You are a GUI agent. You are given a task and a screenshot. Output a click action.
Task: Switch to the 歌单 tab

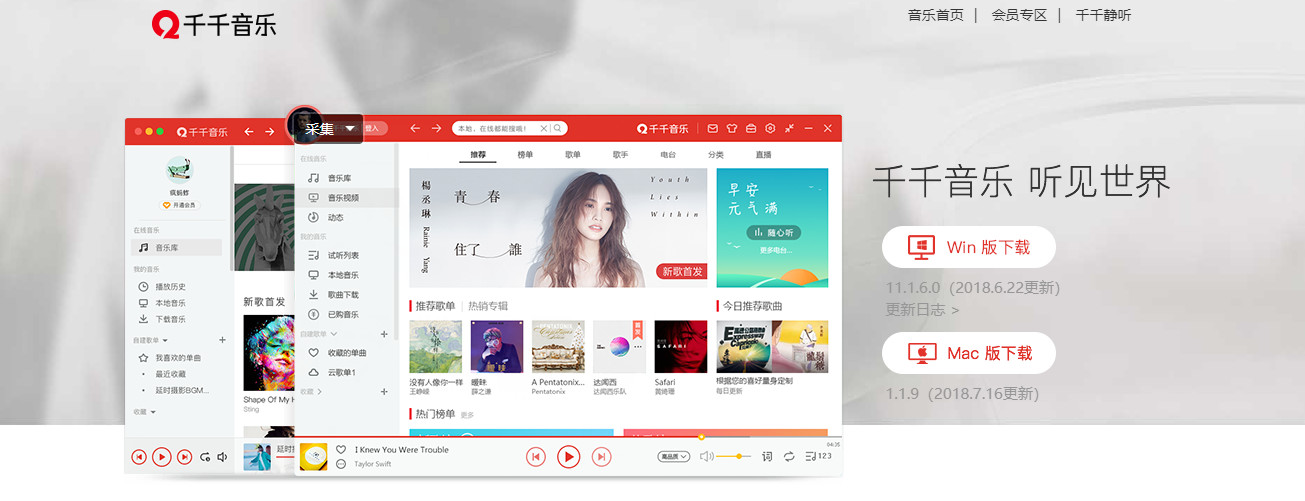572,155
